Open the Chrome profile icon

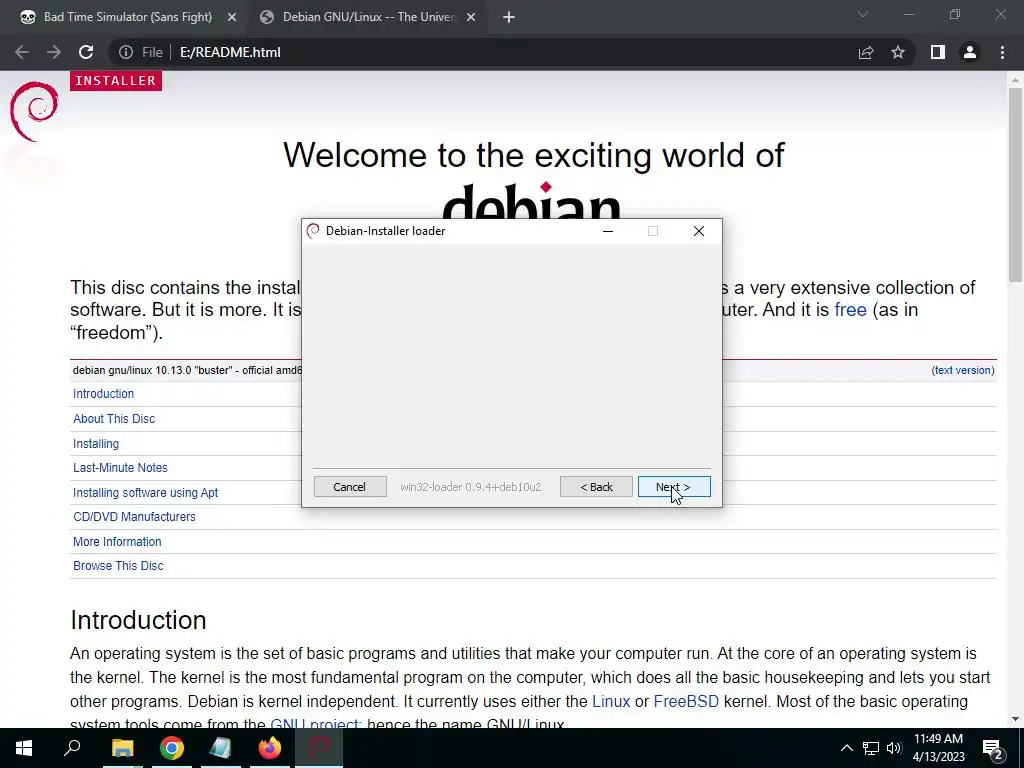pos(970,52)
